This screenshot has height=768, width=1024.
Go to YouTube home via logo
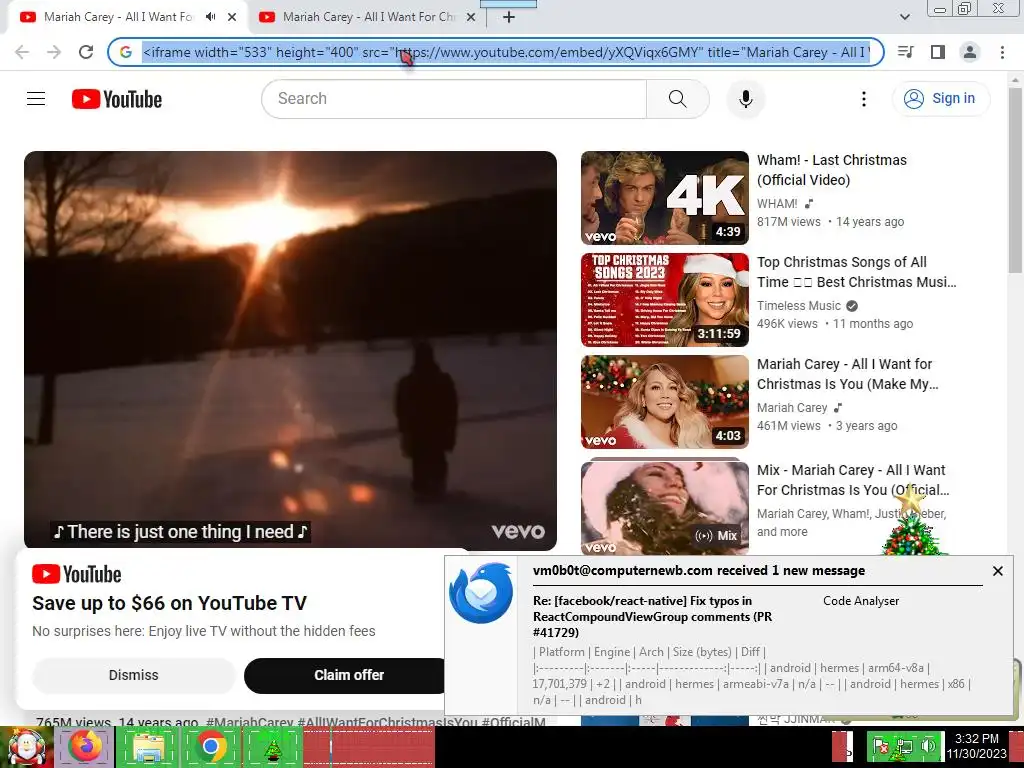pyautogui.click(x=117, y=99)
